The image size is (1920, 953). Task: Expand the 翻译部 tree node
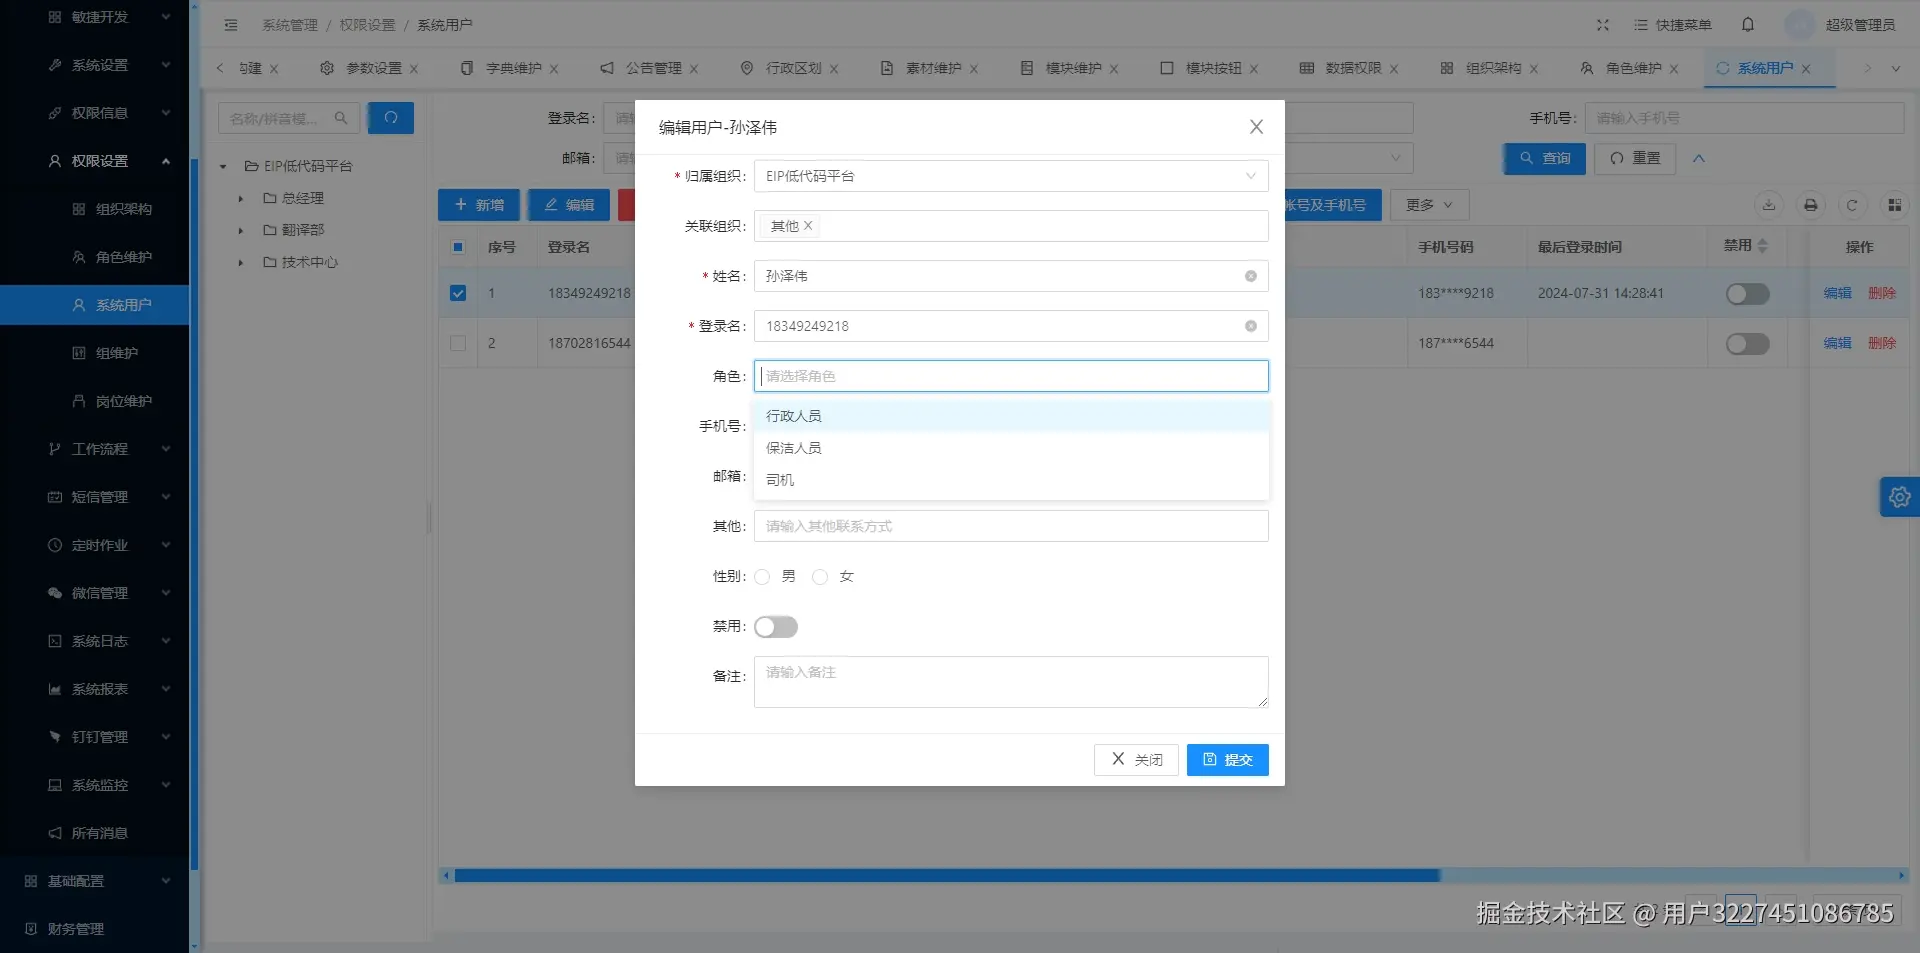[x=241, y=231]
